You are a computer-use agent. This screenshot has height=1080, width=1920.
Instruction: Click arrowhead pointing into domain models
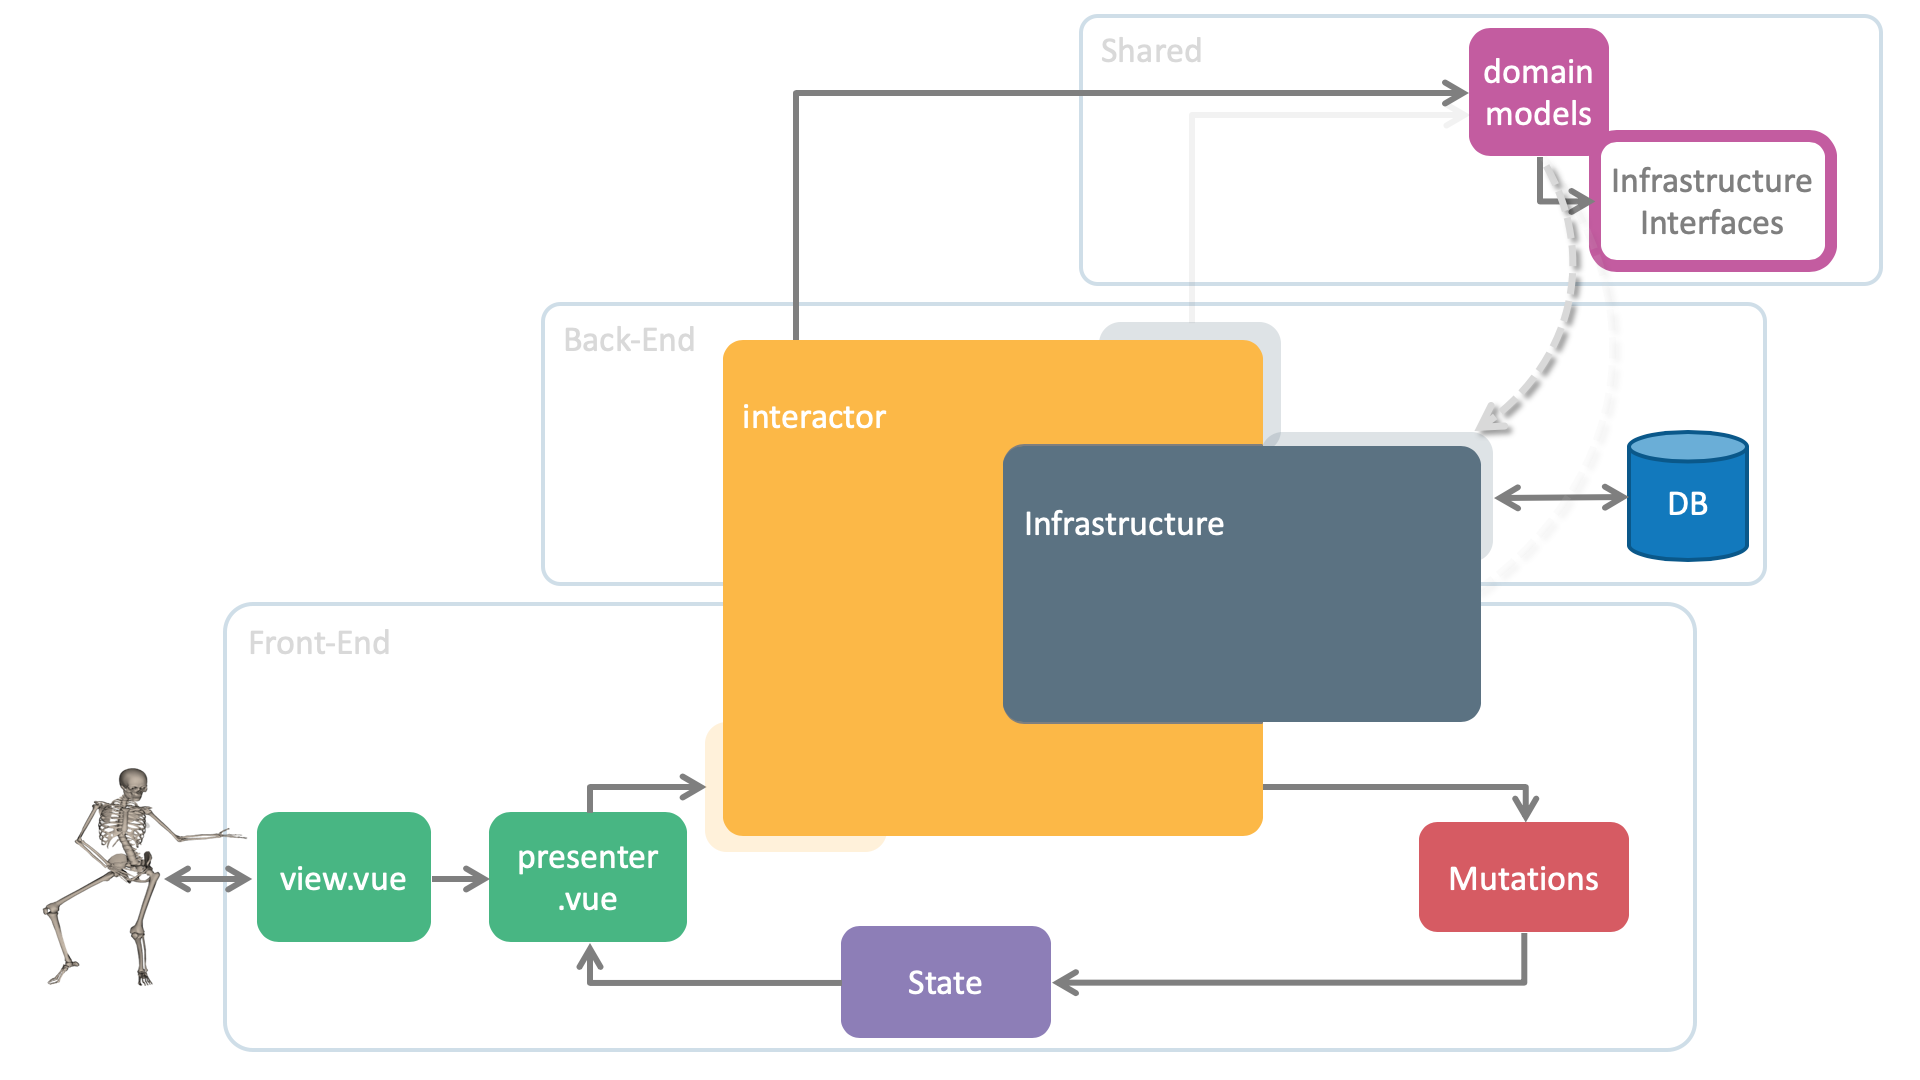(x=1455, y=93)
